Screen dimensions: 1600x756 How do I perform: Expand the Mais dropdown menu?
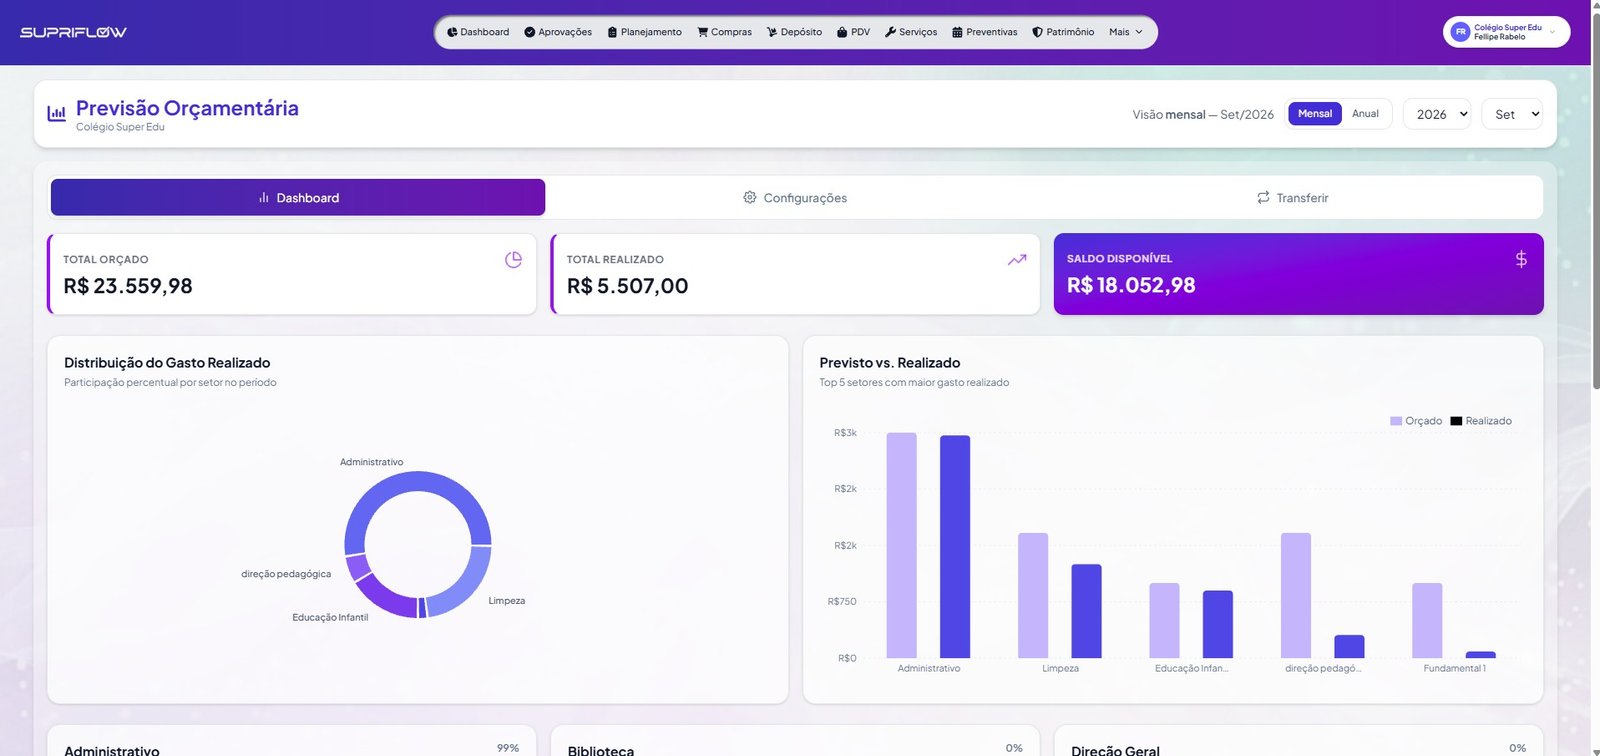pyautogui.click(x=1126, y=32)
